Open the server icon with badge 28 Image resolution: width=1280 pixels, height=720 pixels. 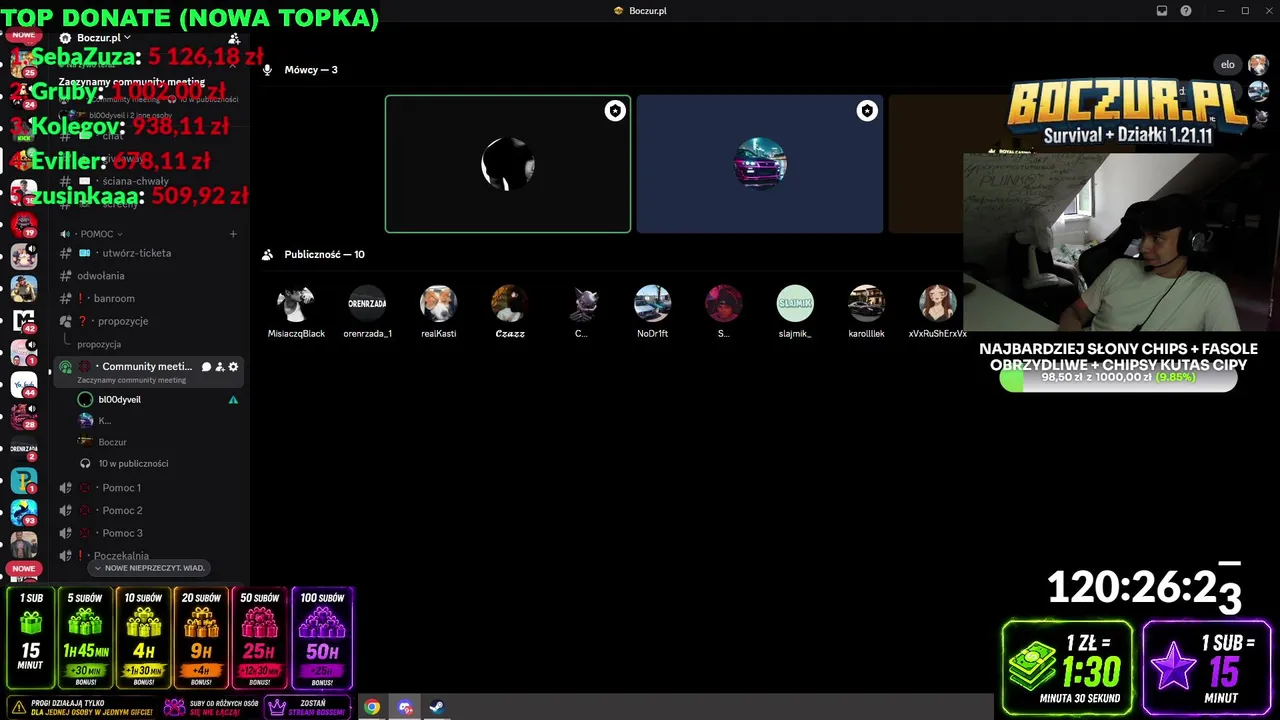(x=24, y=416)
